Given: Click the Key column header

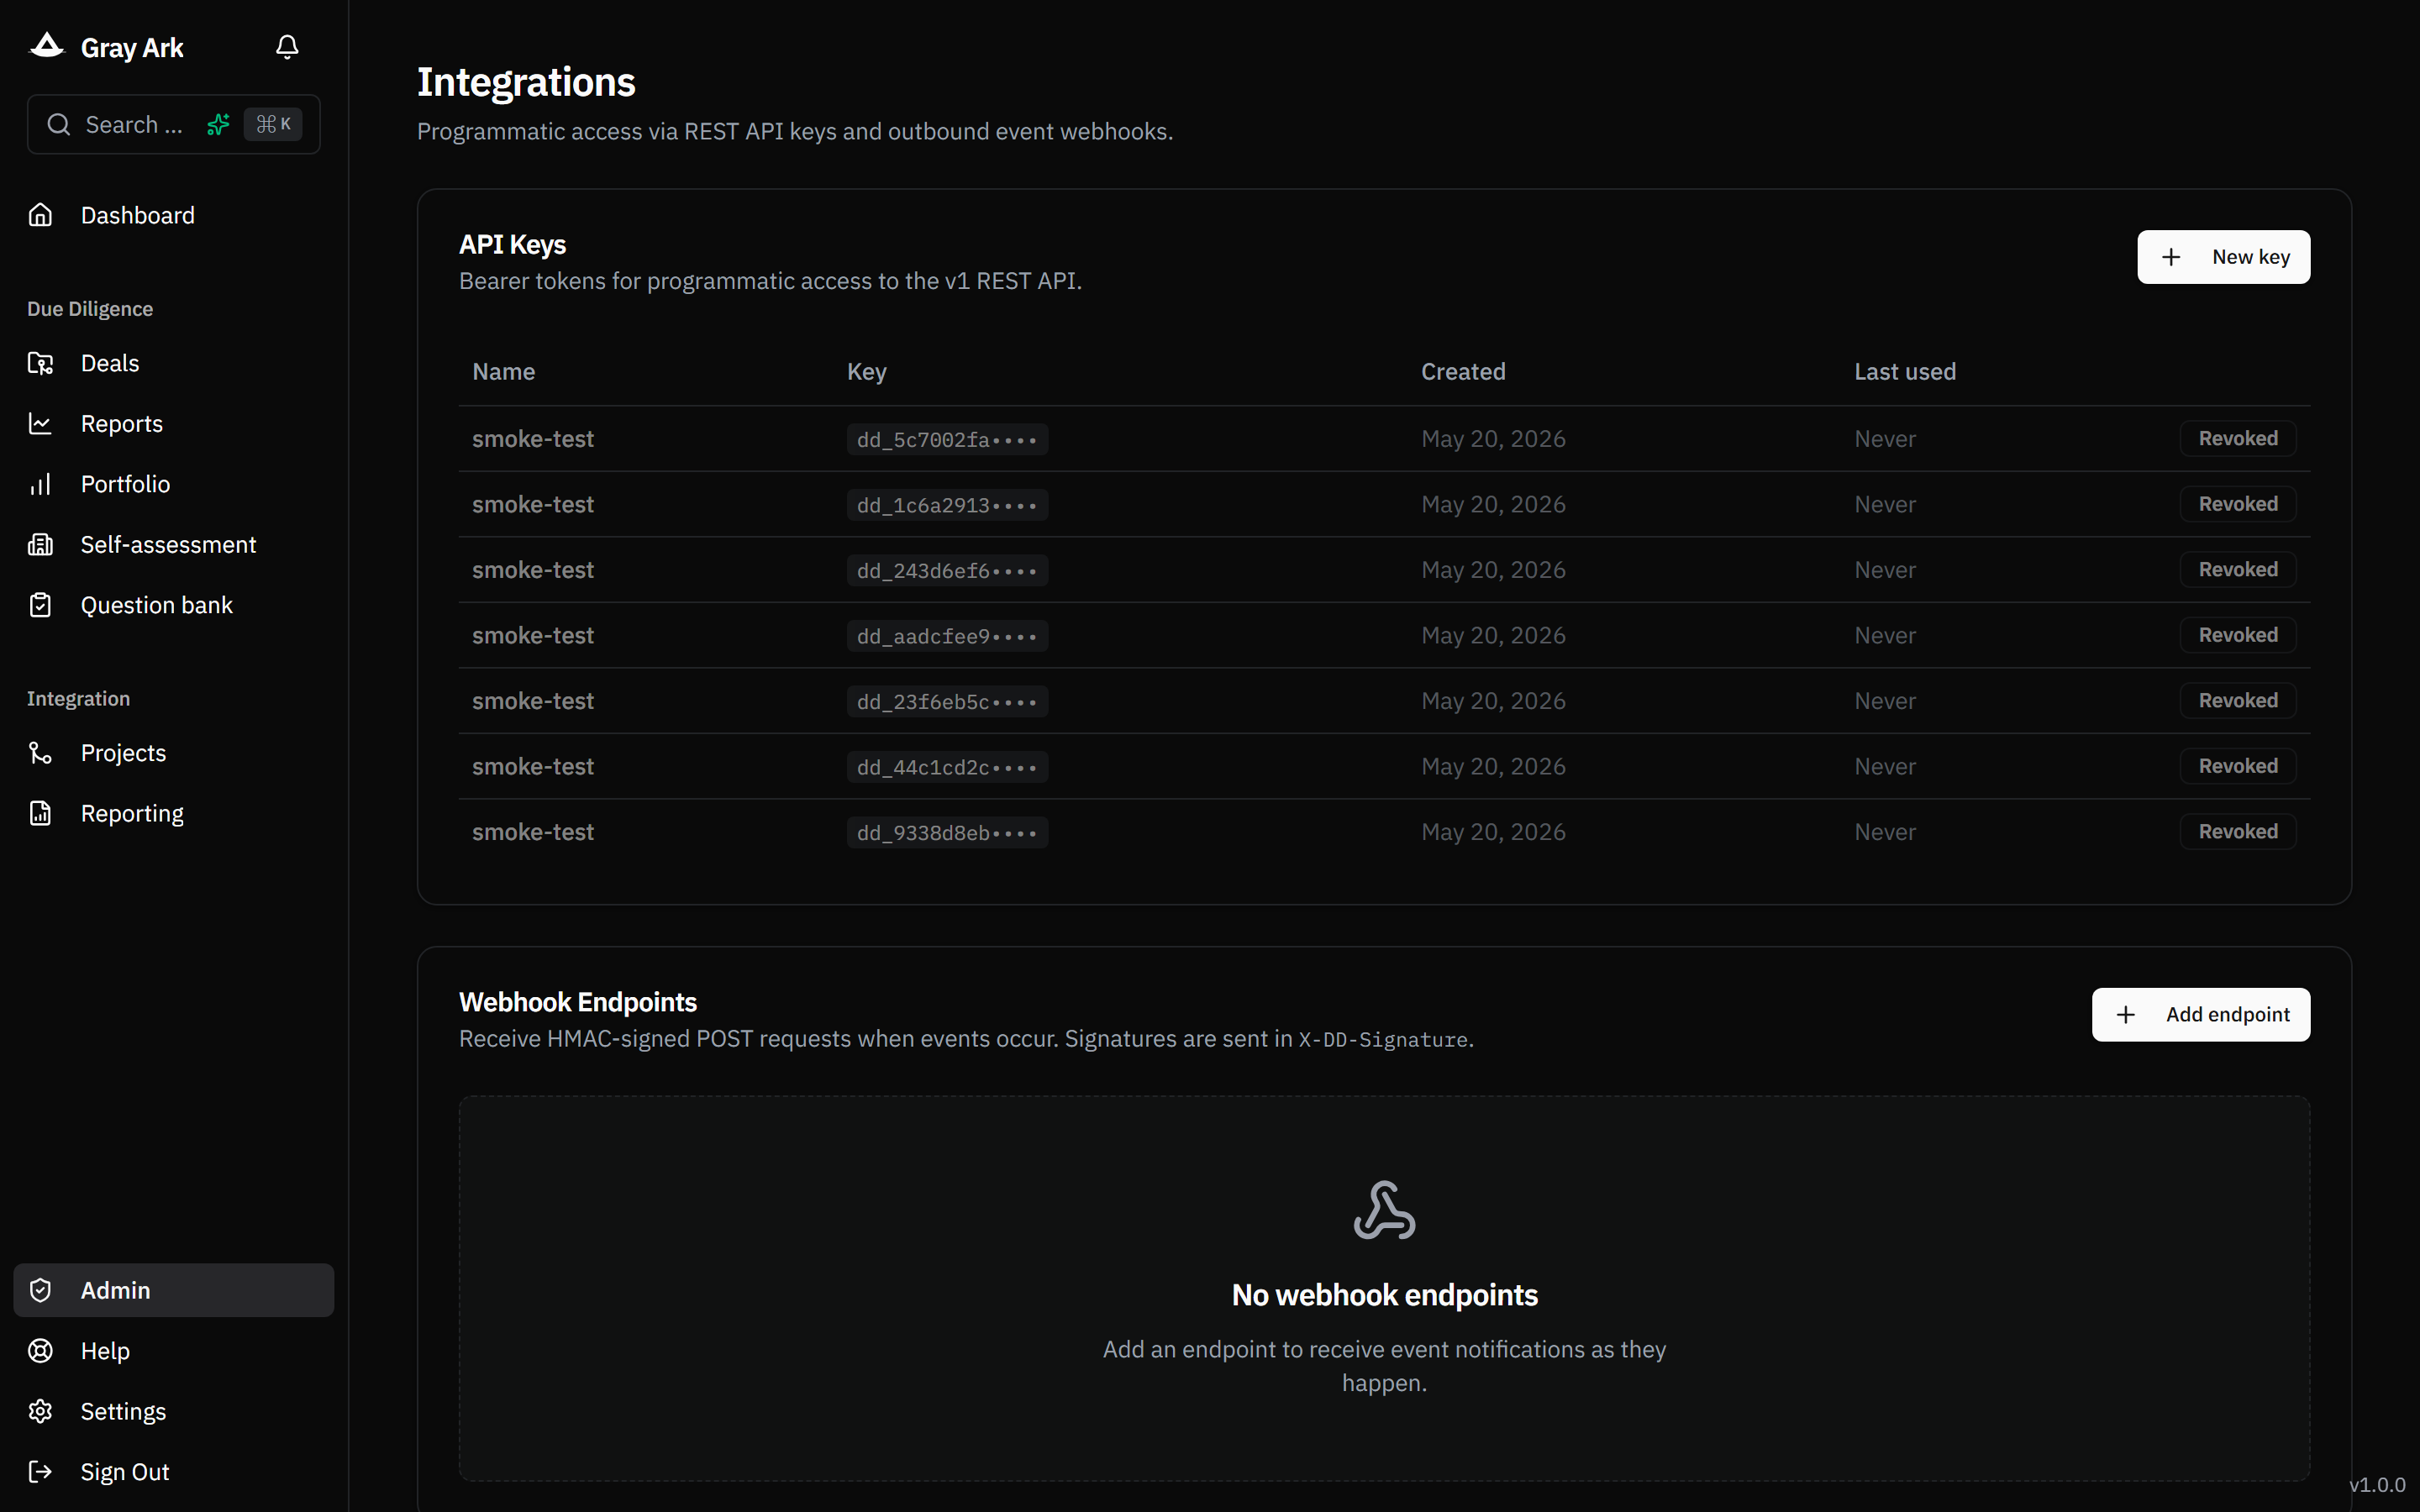Looking at the screenshot, I should (x=866, y=372).
